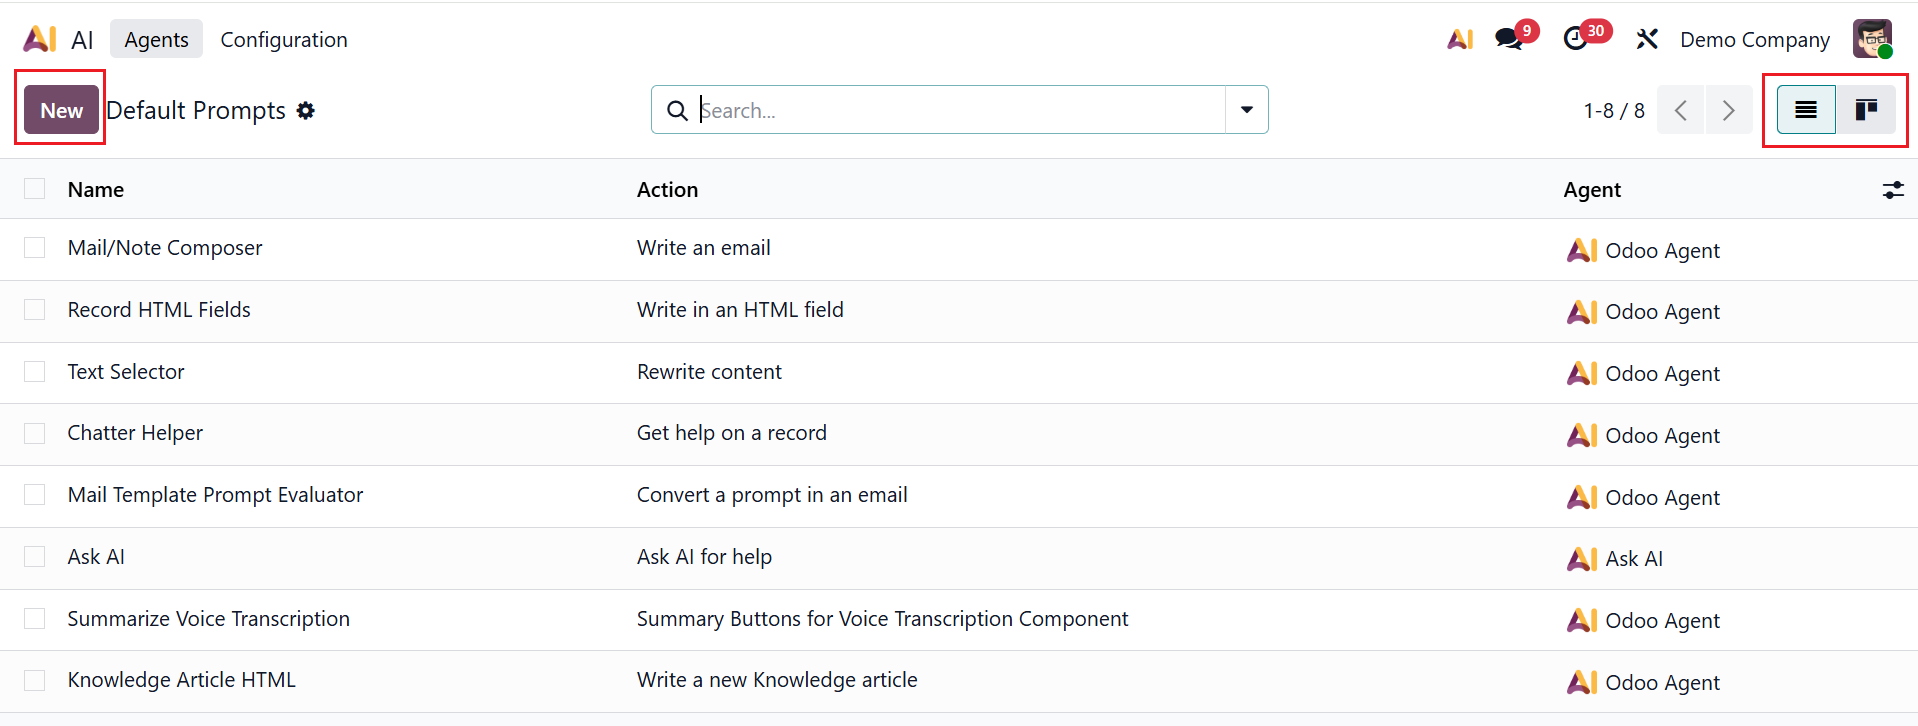Select the Mail/Note Composer row checkbox
Image resolution: width=1918 pixels, height=726 pixels.
click(35, 248)
